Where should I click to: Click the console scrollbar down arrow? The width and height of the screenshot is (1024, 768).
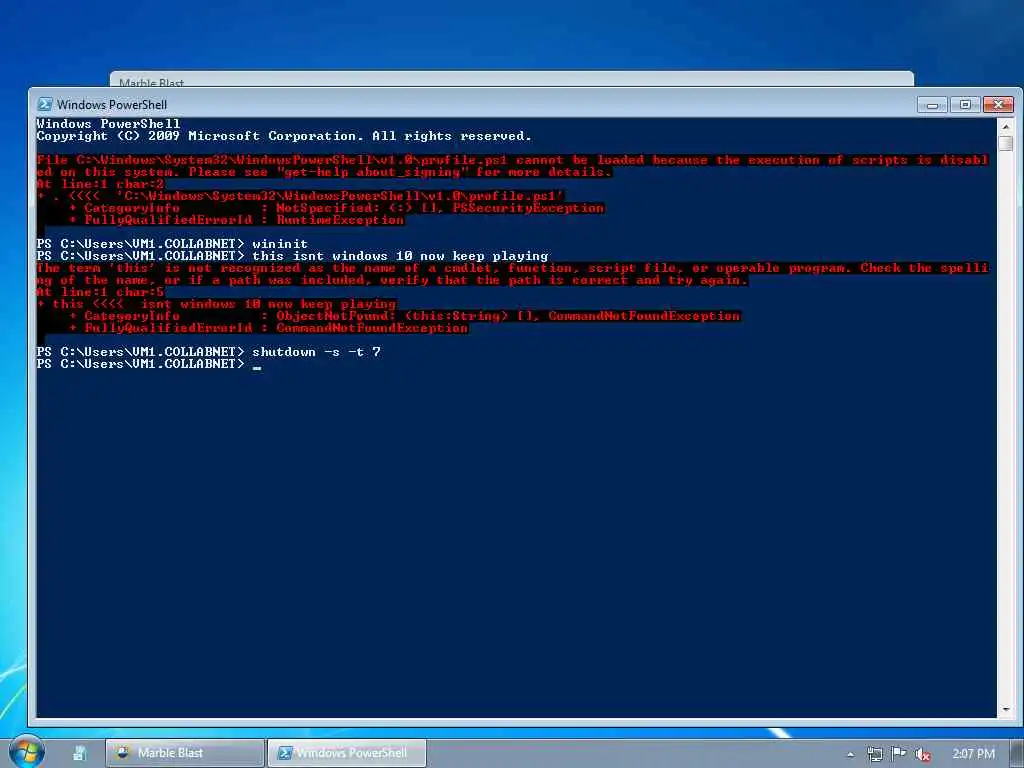1006,709
